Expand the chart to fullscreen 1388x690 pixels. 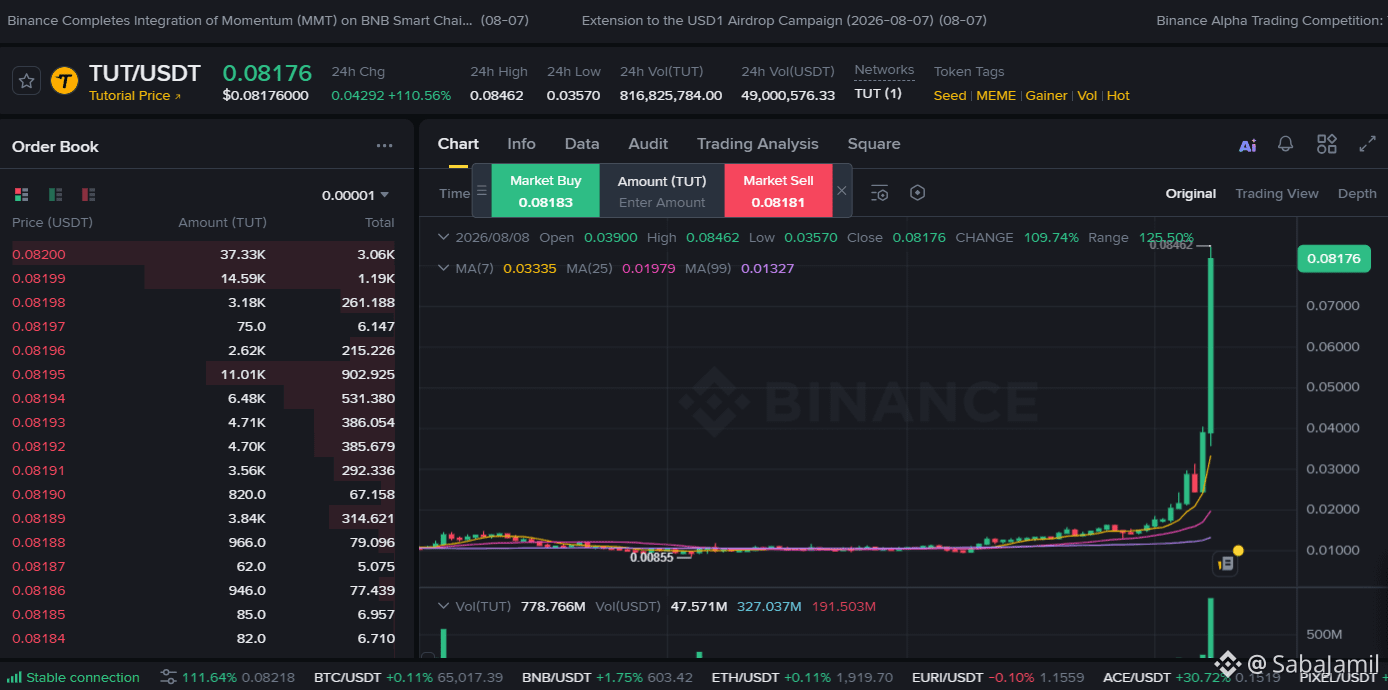pyautogui.click(x=1367, y=144)
